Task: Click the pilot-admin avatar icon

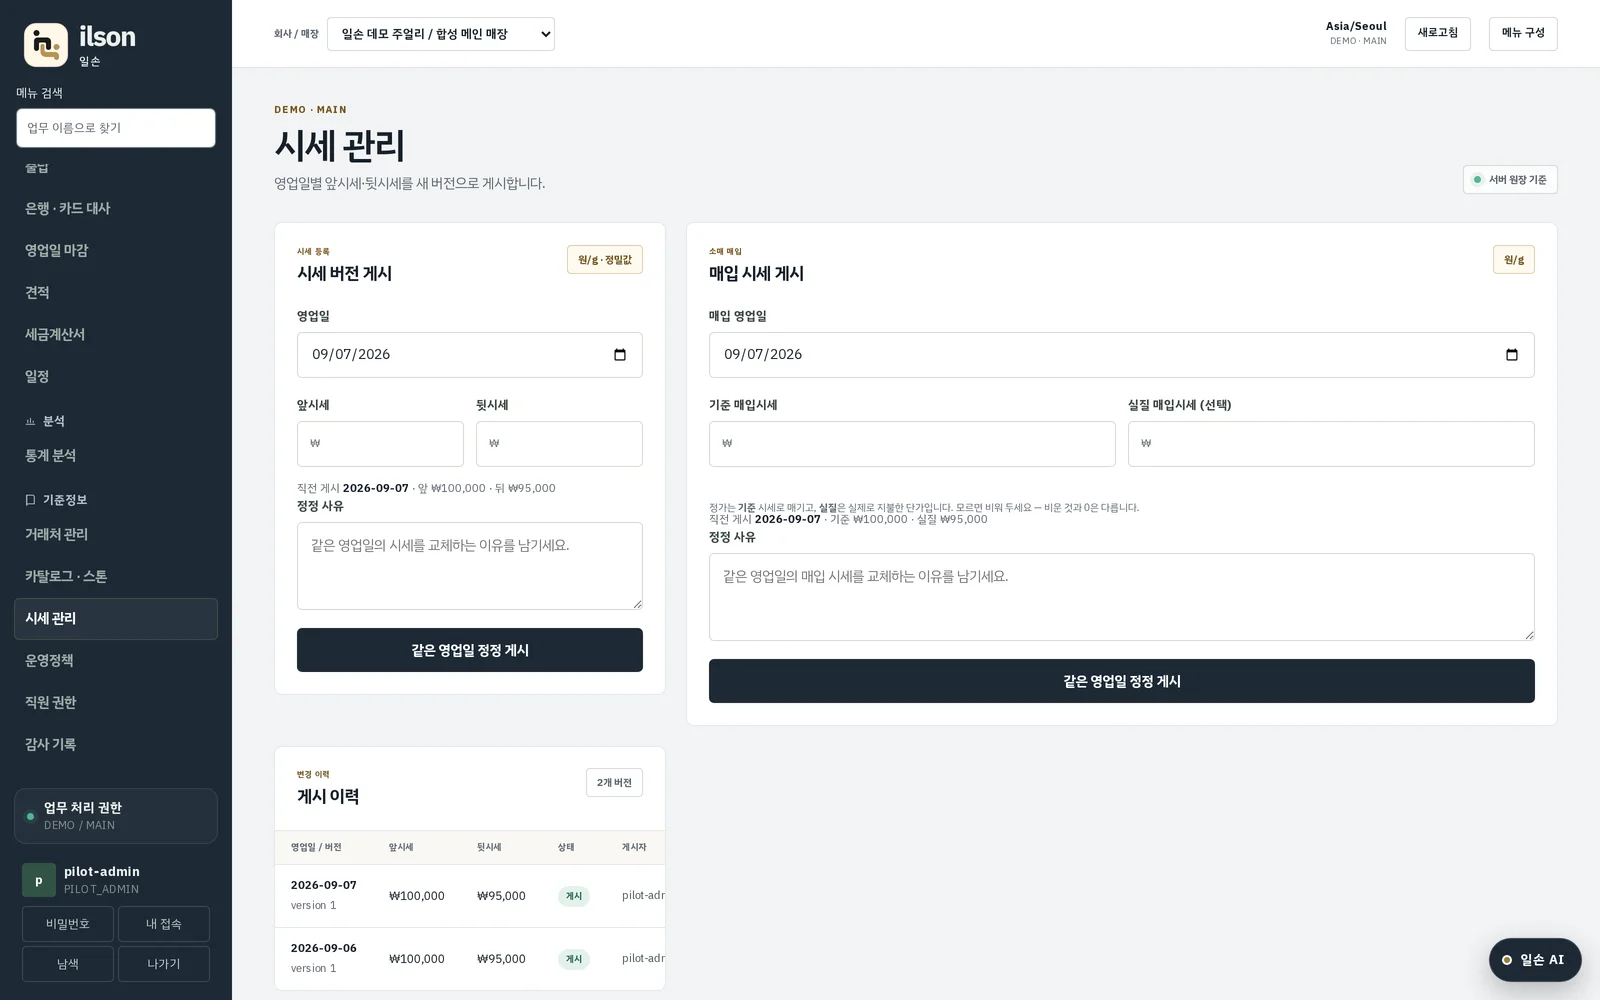Action: click(x=39, y=880)
